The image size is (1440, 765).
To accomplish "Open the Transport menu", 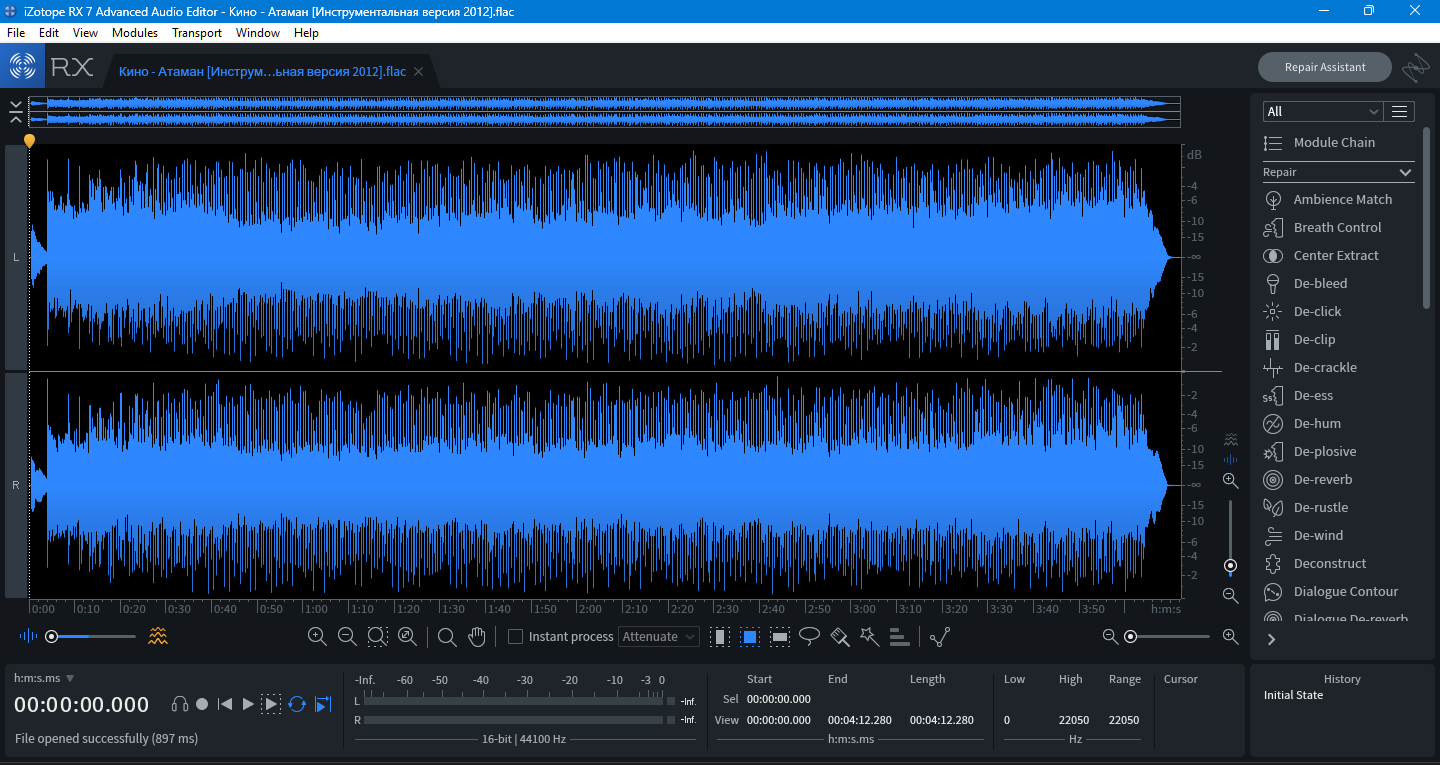I will (197, 33).
